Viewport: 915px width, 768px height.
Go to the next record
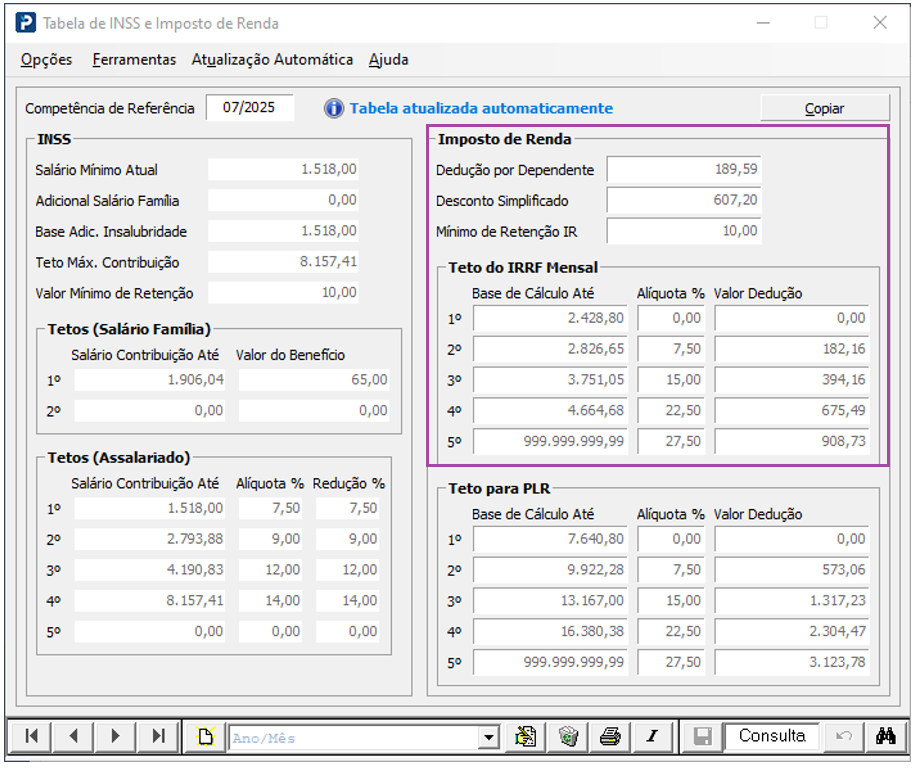[116, 737]
